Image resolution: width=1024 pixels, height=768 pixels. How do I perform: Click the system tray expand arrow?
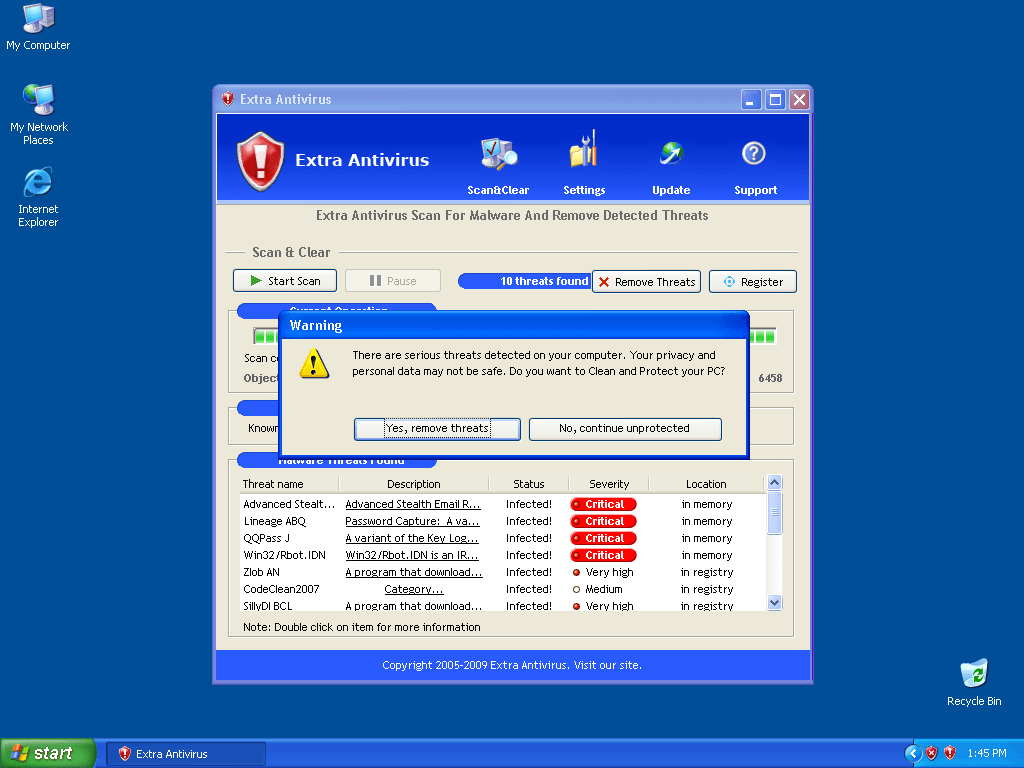(912, 753)
